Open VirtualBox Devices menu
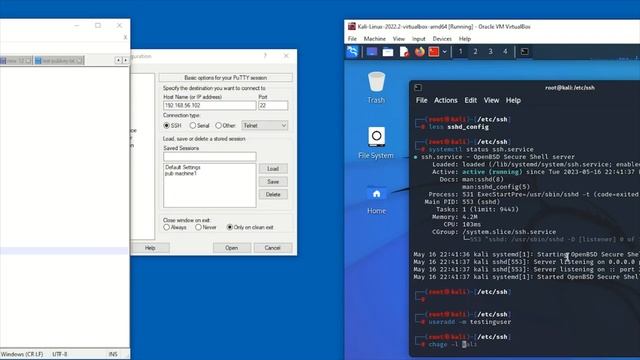Screen dimensions: 640x360 tap(442, 39)
